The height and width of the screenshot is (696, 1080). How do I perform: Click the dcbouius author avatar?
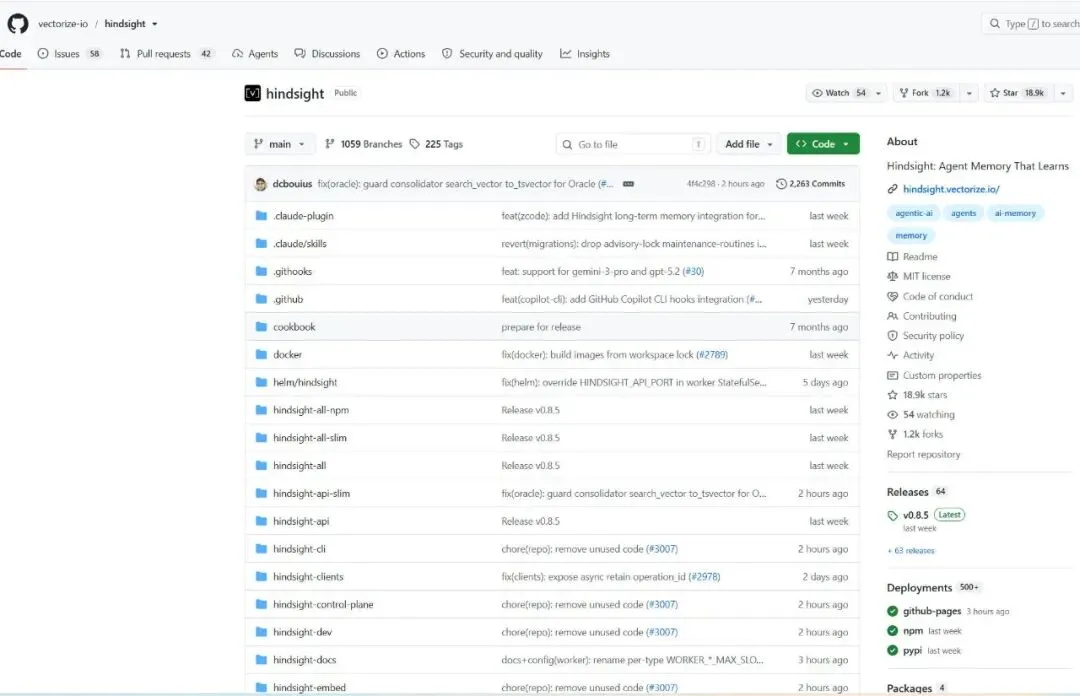point(260,184)
